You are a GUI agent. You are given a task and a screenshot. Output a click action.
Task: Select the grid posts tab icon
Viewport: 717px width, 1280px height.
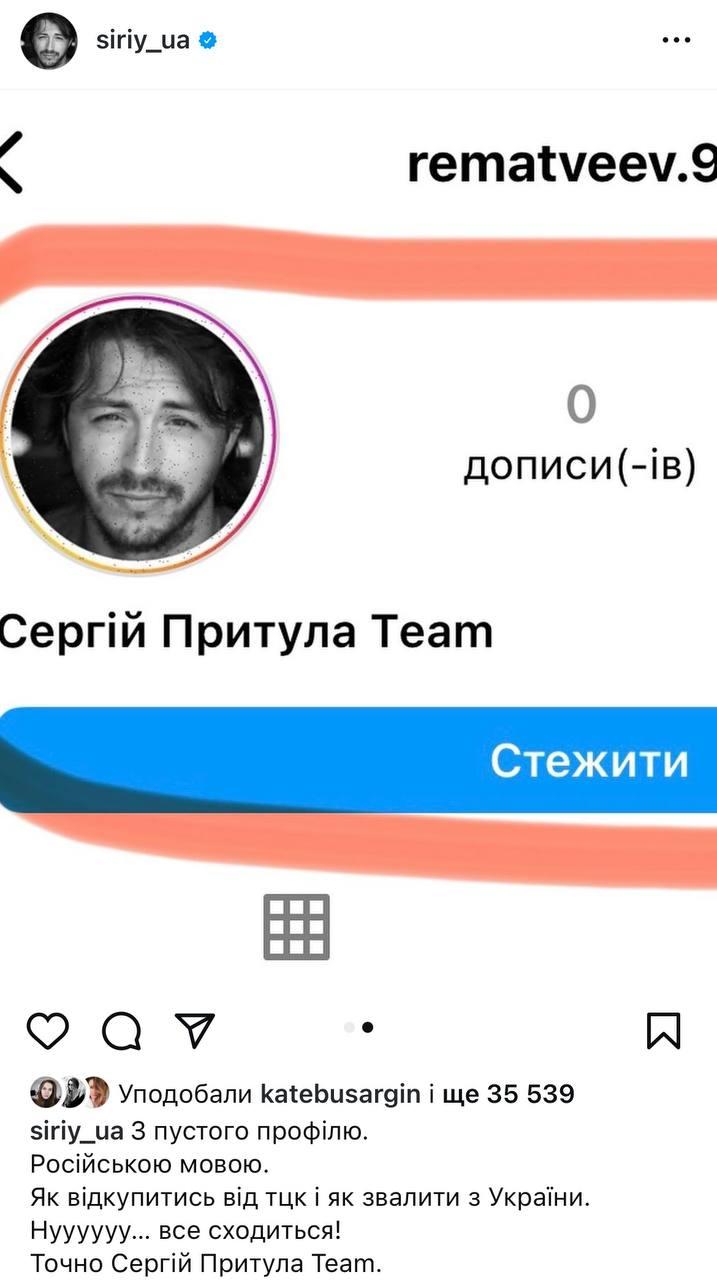click(297, 927)
